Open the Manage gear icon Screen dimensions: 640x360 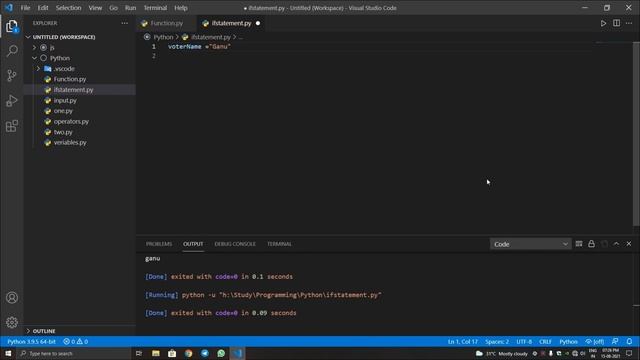coord(12,322)
